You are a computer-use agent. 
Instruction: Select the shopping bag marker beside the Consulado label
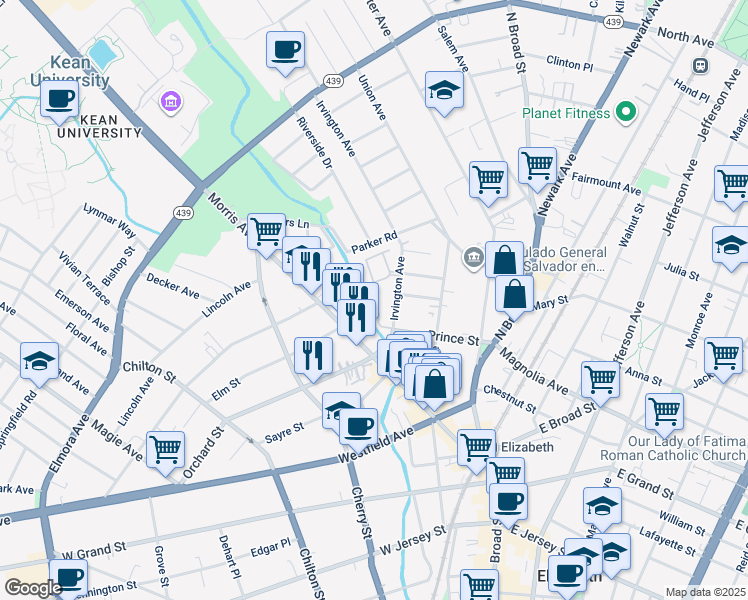[x=505, y=261]
